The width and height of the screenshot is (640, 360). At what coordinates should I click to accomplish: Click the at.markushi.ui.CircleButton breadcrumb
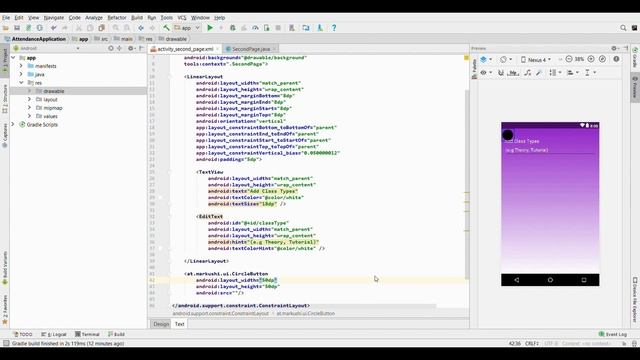[x=306, y=313]
